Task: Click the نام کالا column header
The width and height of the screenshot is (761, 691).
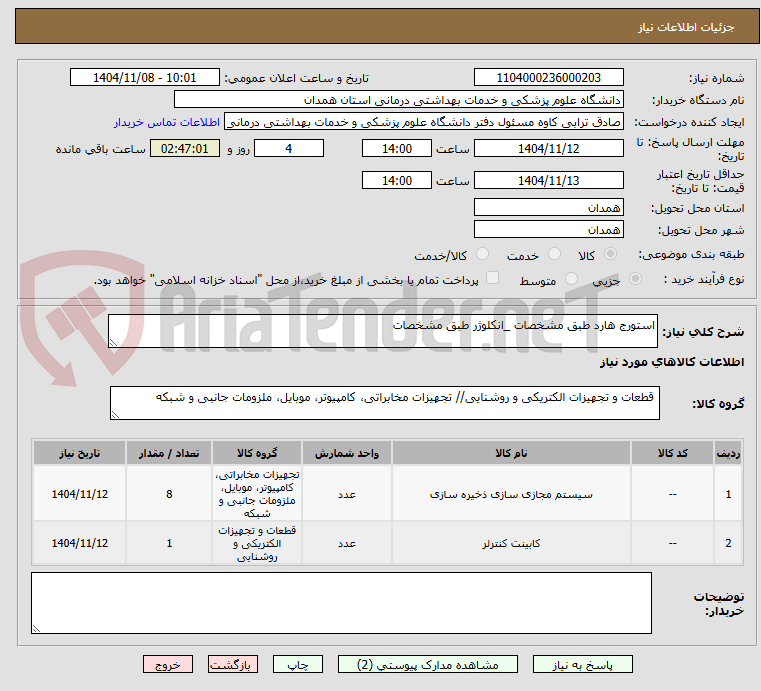Action: point(511,453)
